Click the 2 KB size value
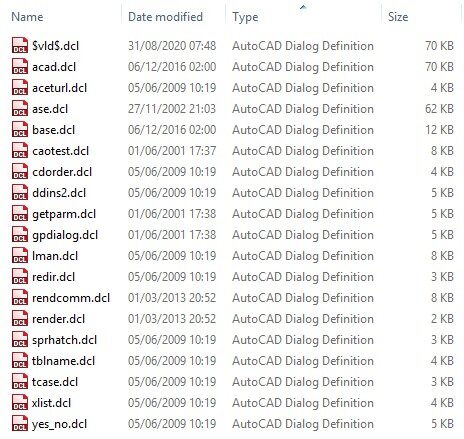Image resolution: width=464 pixels, height=439 pixels. pyautogui.click(x=442, y=319)
